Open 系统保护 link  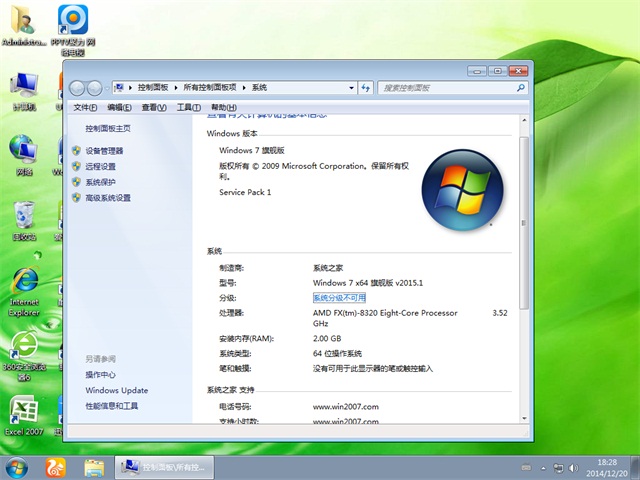click(x=100, y=182)
